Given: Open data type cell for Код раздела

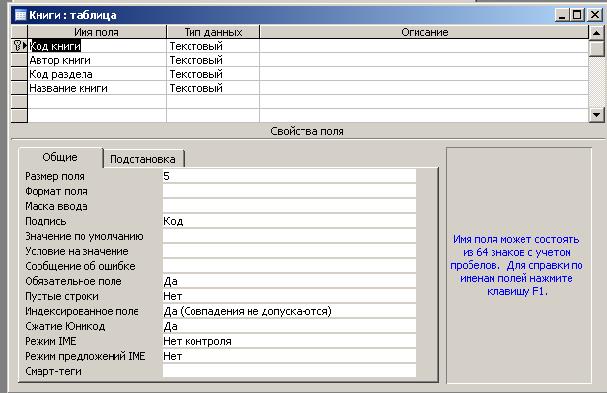Looking at the screenshot, I should pyautogui.click(x=213, y=74).
